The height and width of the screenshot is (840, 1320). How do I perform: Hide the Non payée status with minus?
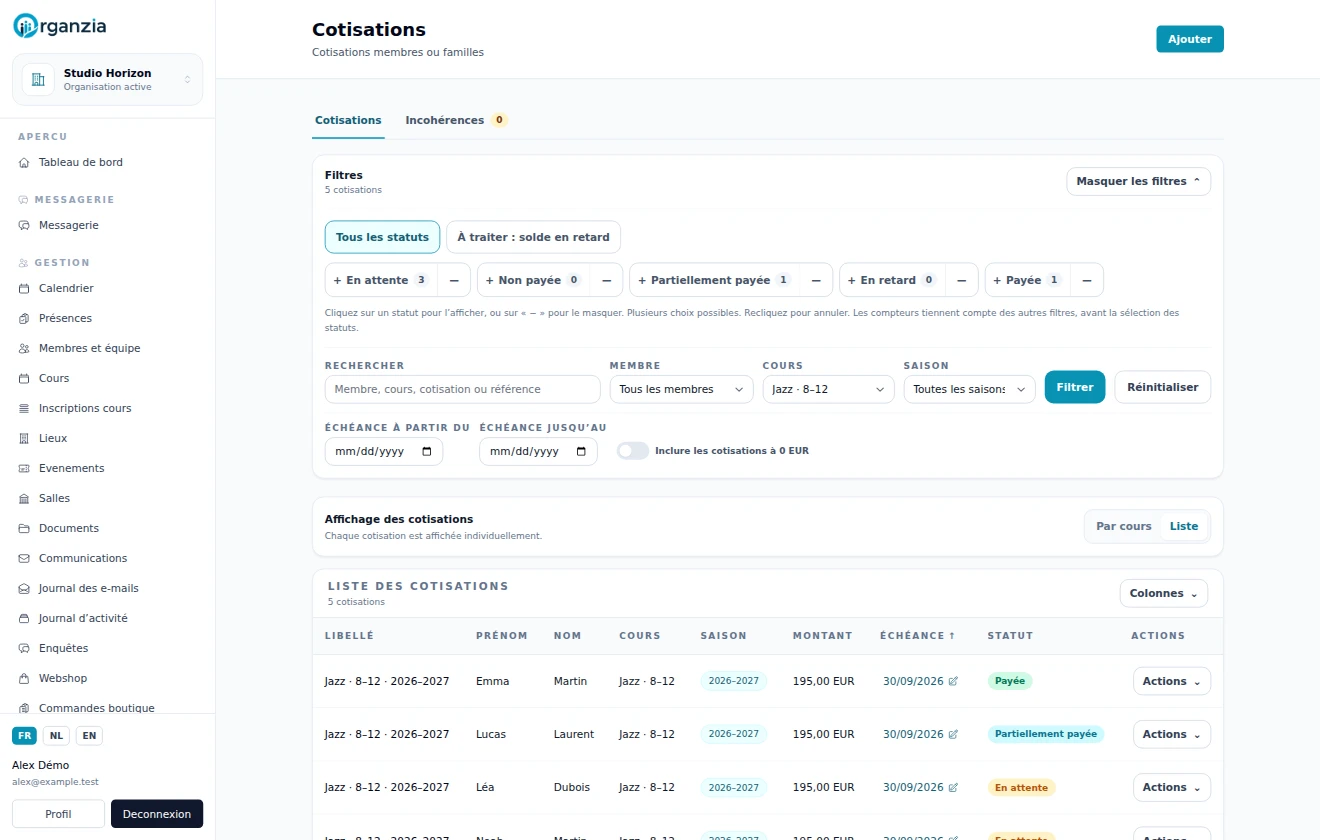[x=606, y=280]
